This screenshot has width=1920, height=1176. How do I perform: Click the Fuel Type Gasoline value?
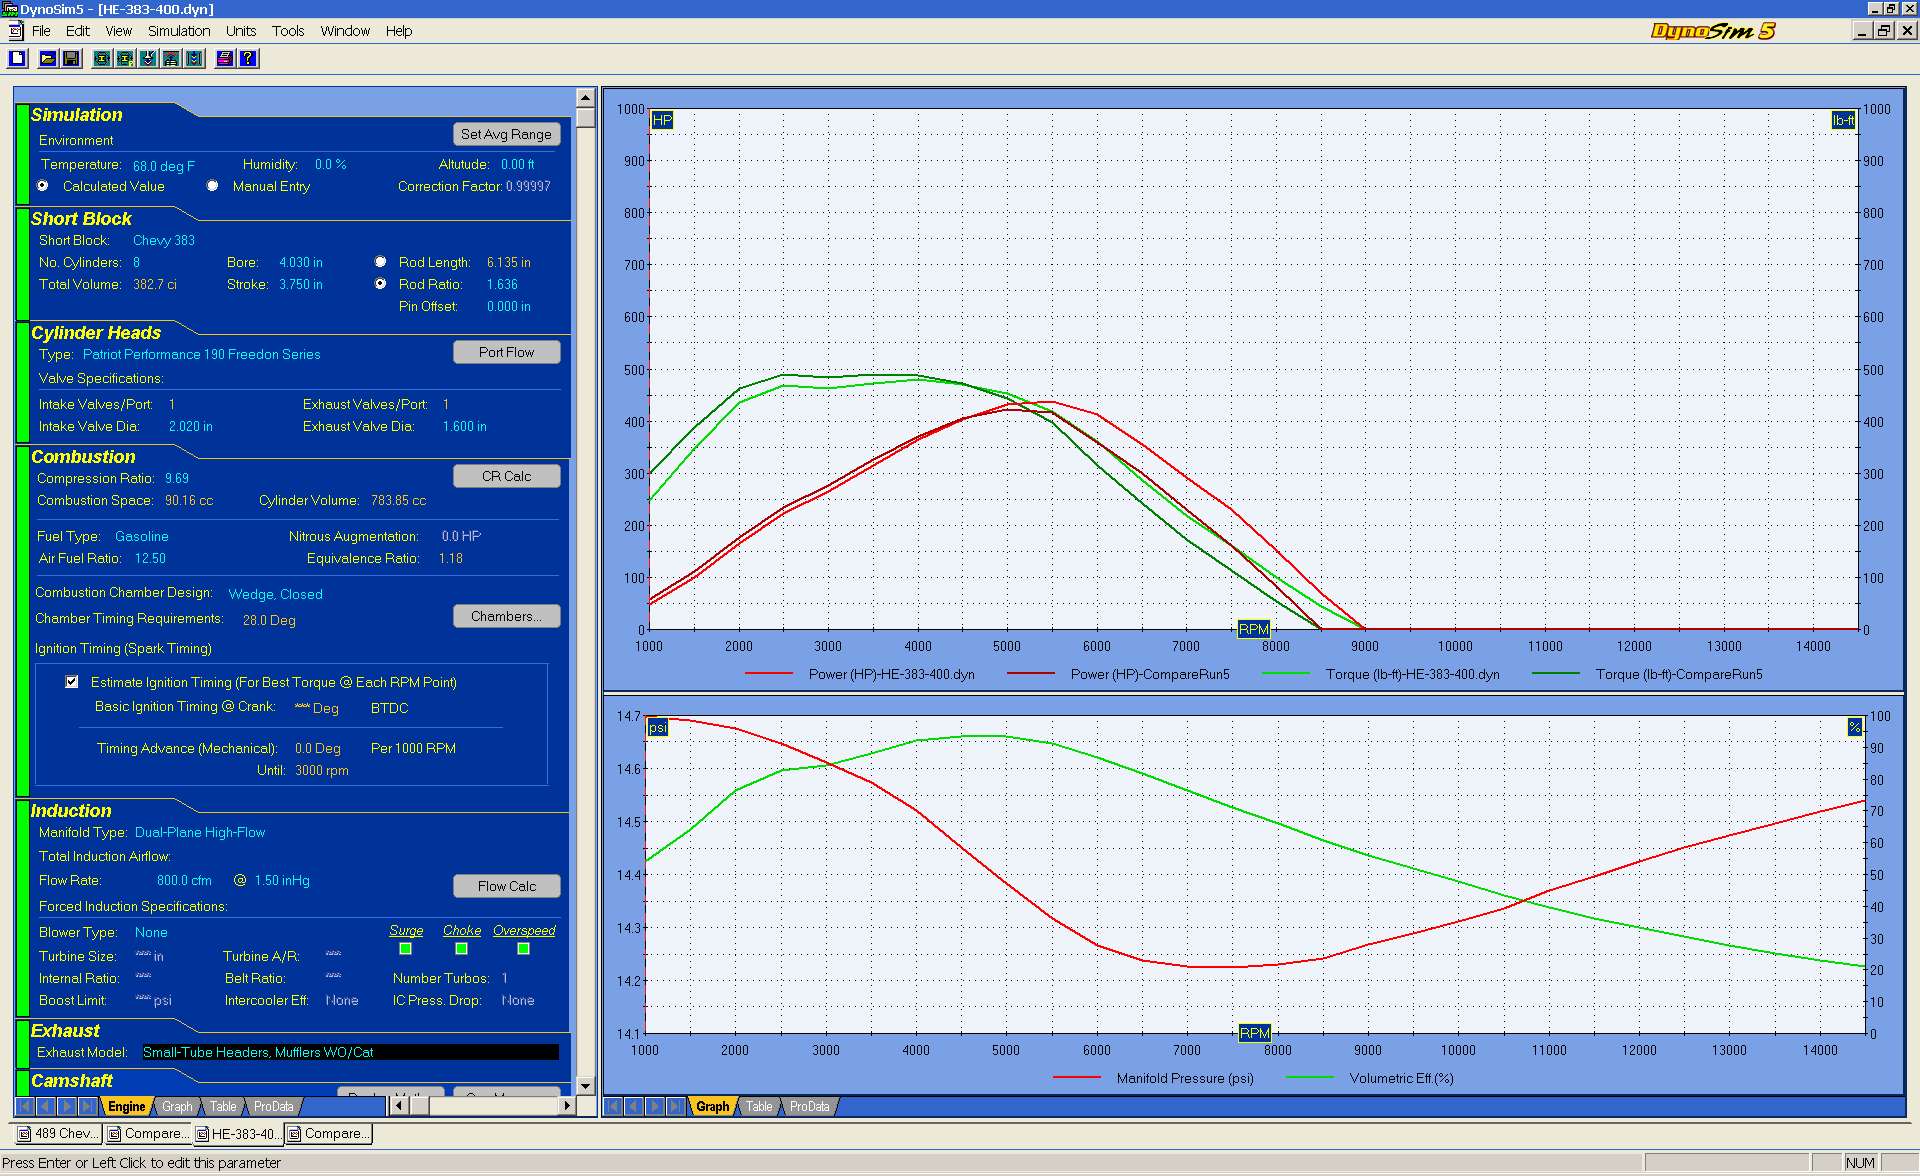click(142, 536)
